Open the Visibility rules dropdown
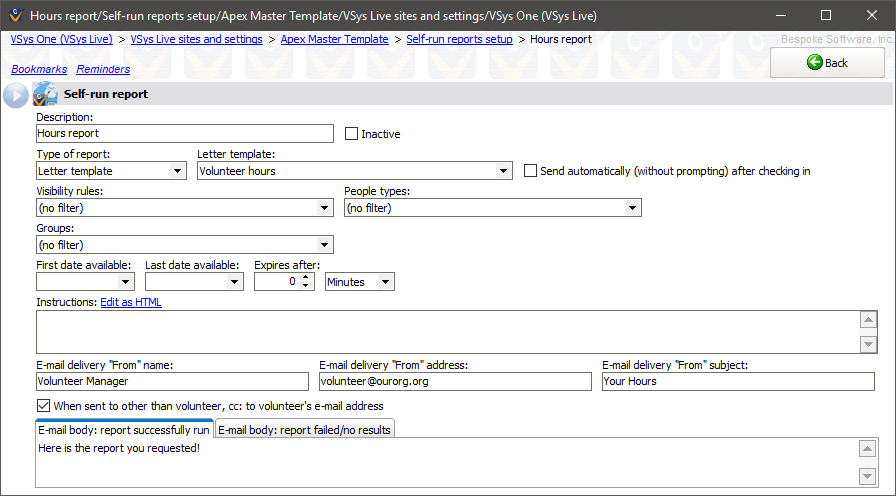Viewport: 896px width, 496px height. (325, 208)
